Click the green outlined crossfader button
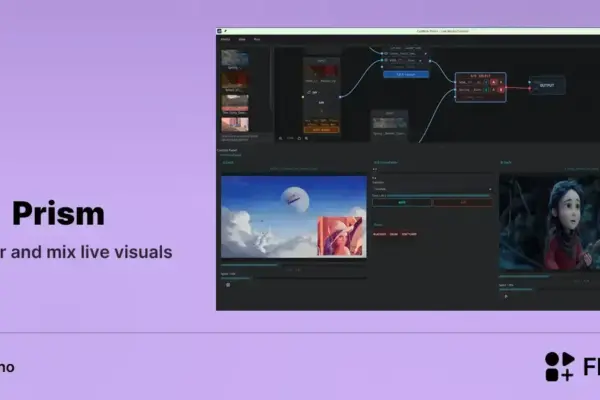The image size is (600, 400). pos(402,202)
